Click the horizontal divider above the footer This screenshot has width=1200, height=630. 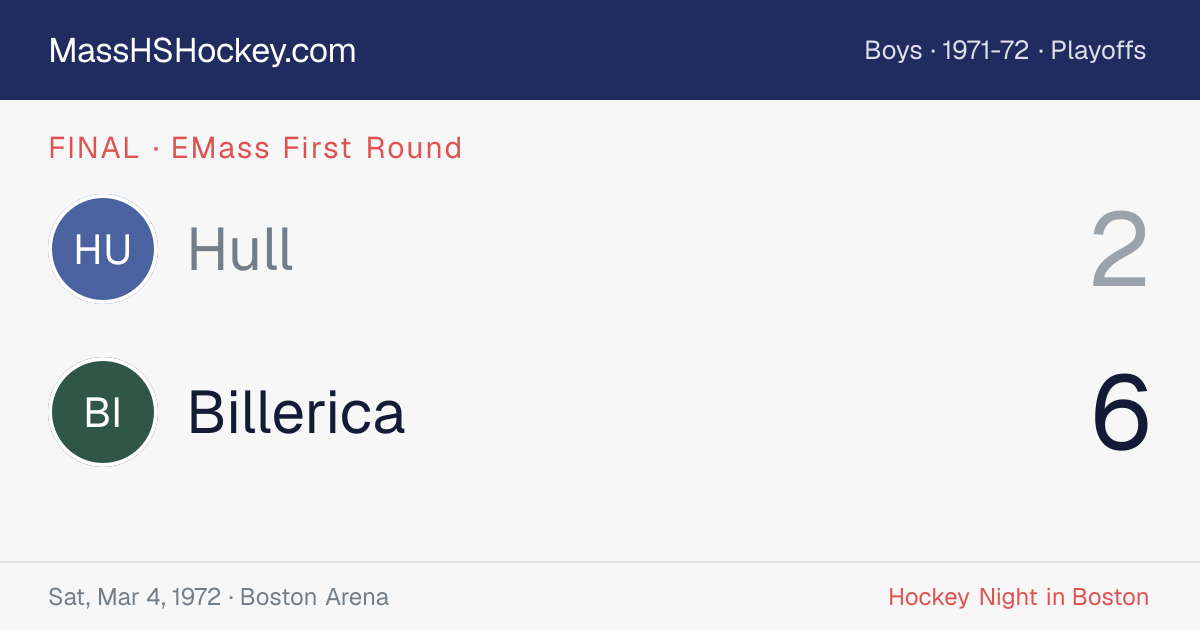(x=600, y=562)
